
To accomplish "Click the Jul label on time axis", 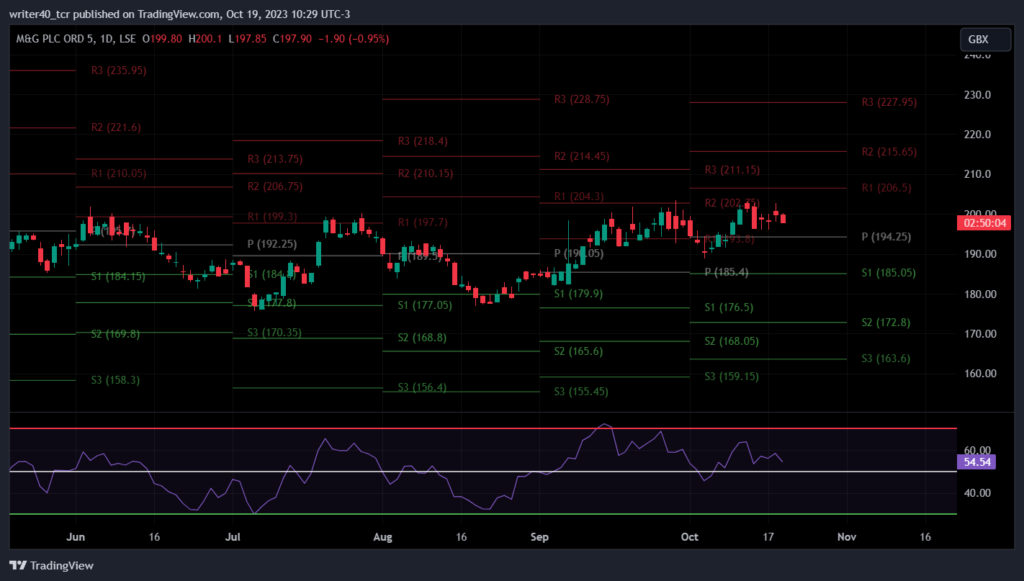I will point(232,537).
